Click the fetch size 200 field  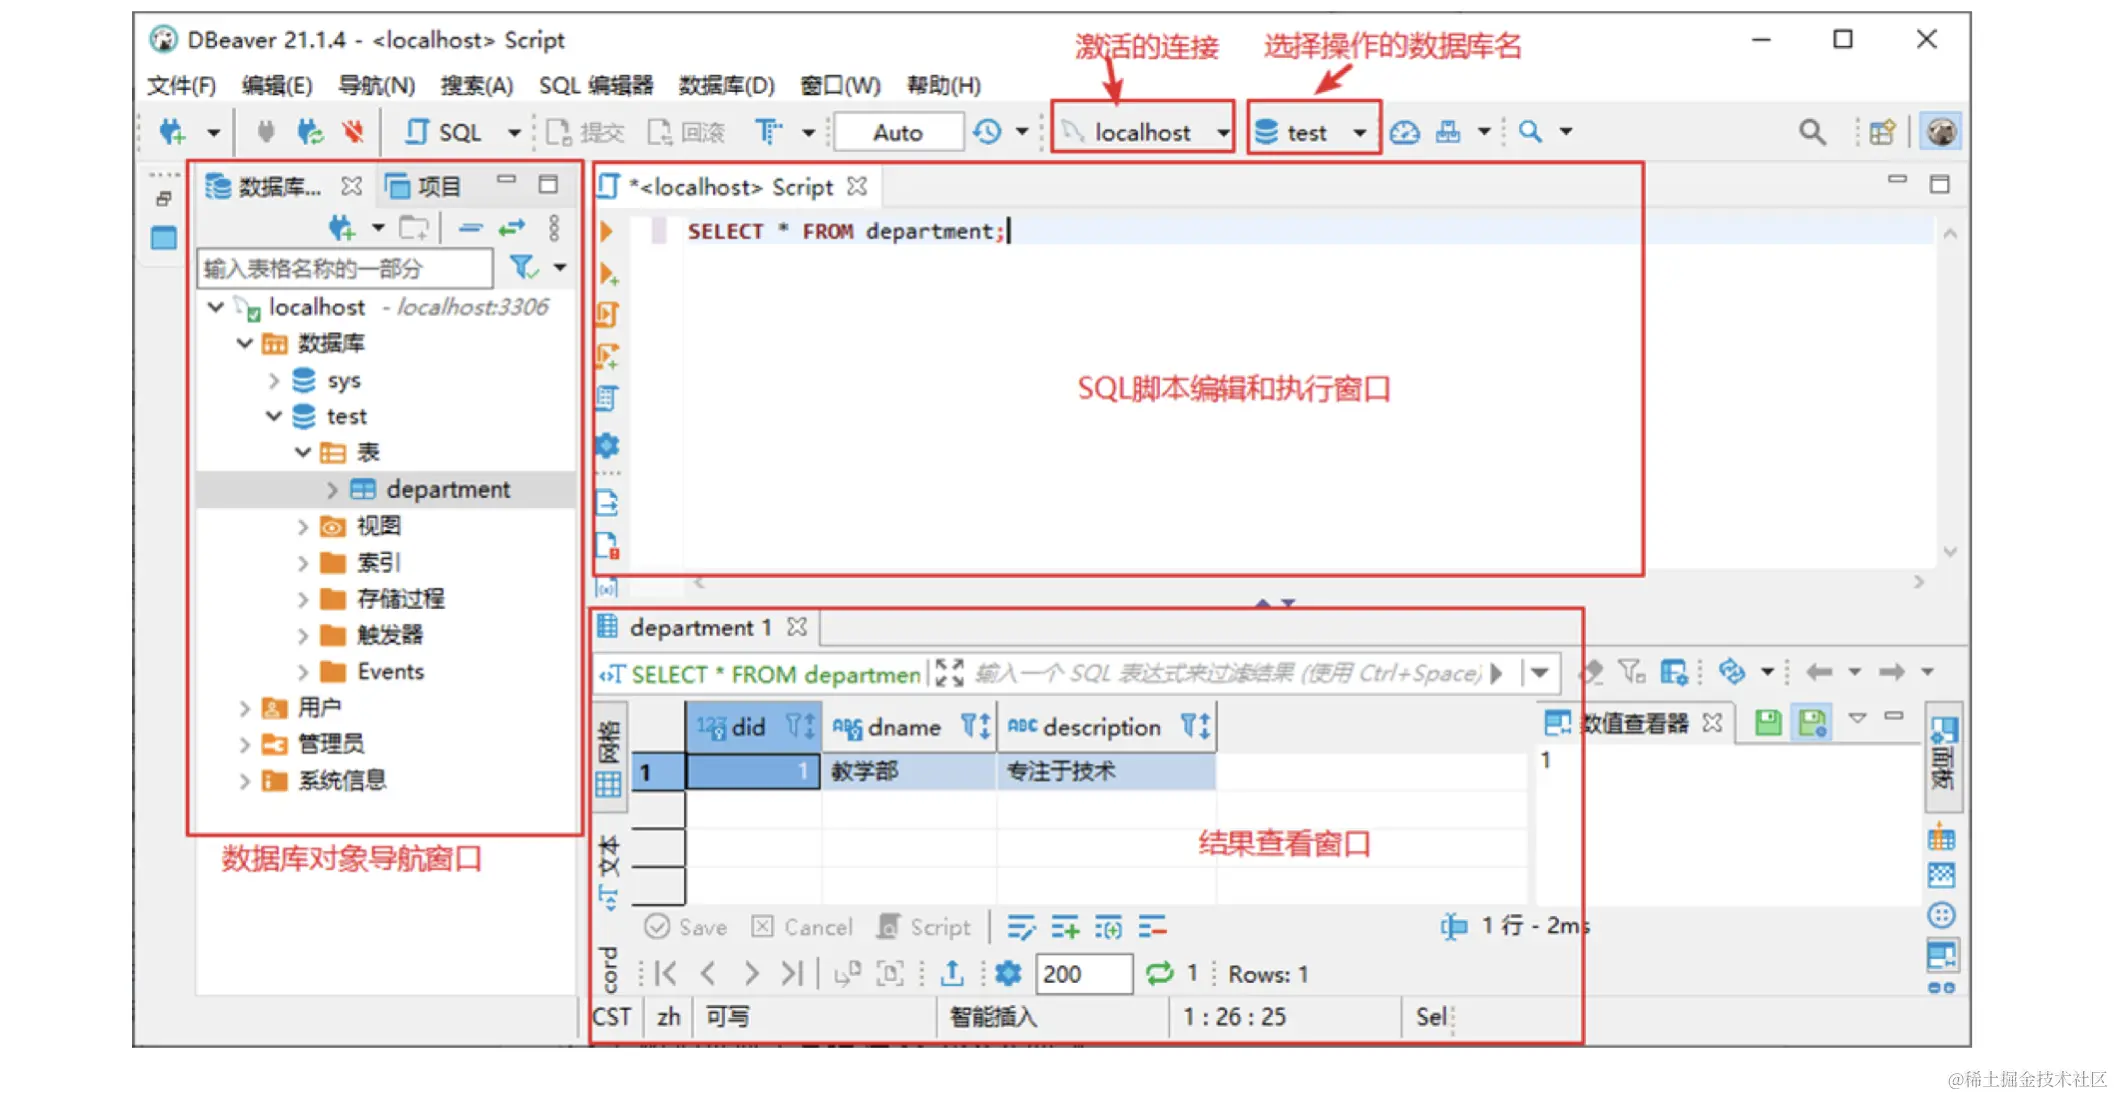[x=1084, y=973]
